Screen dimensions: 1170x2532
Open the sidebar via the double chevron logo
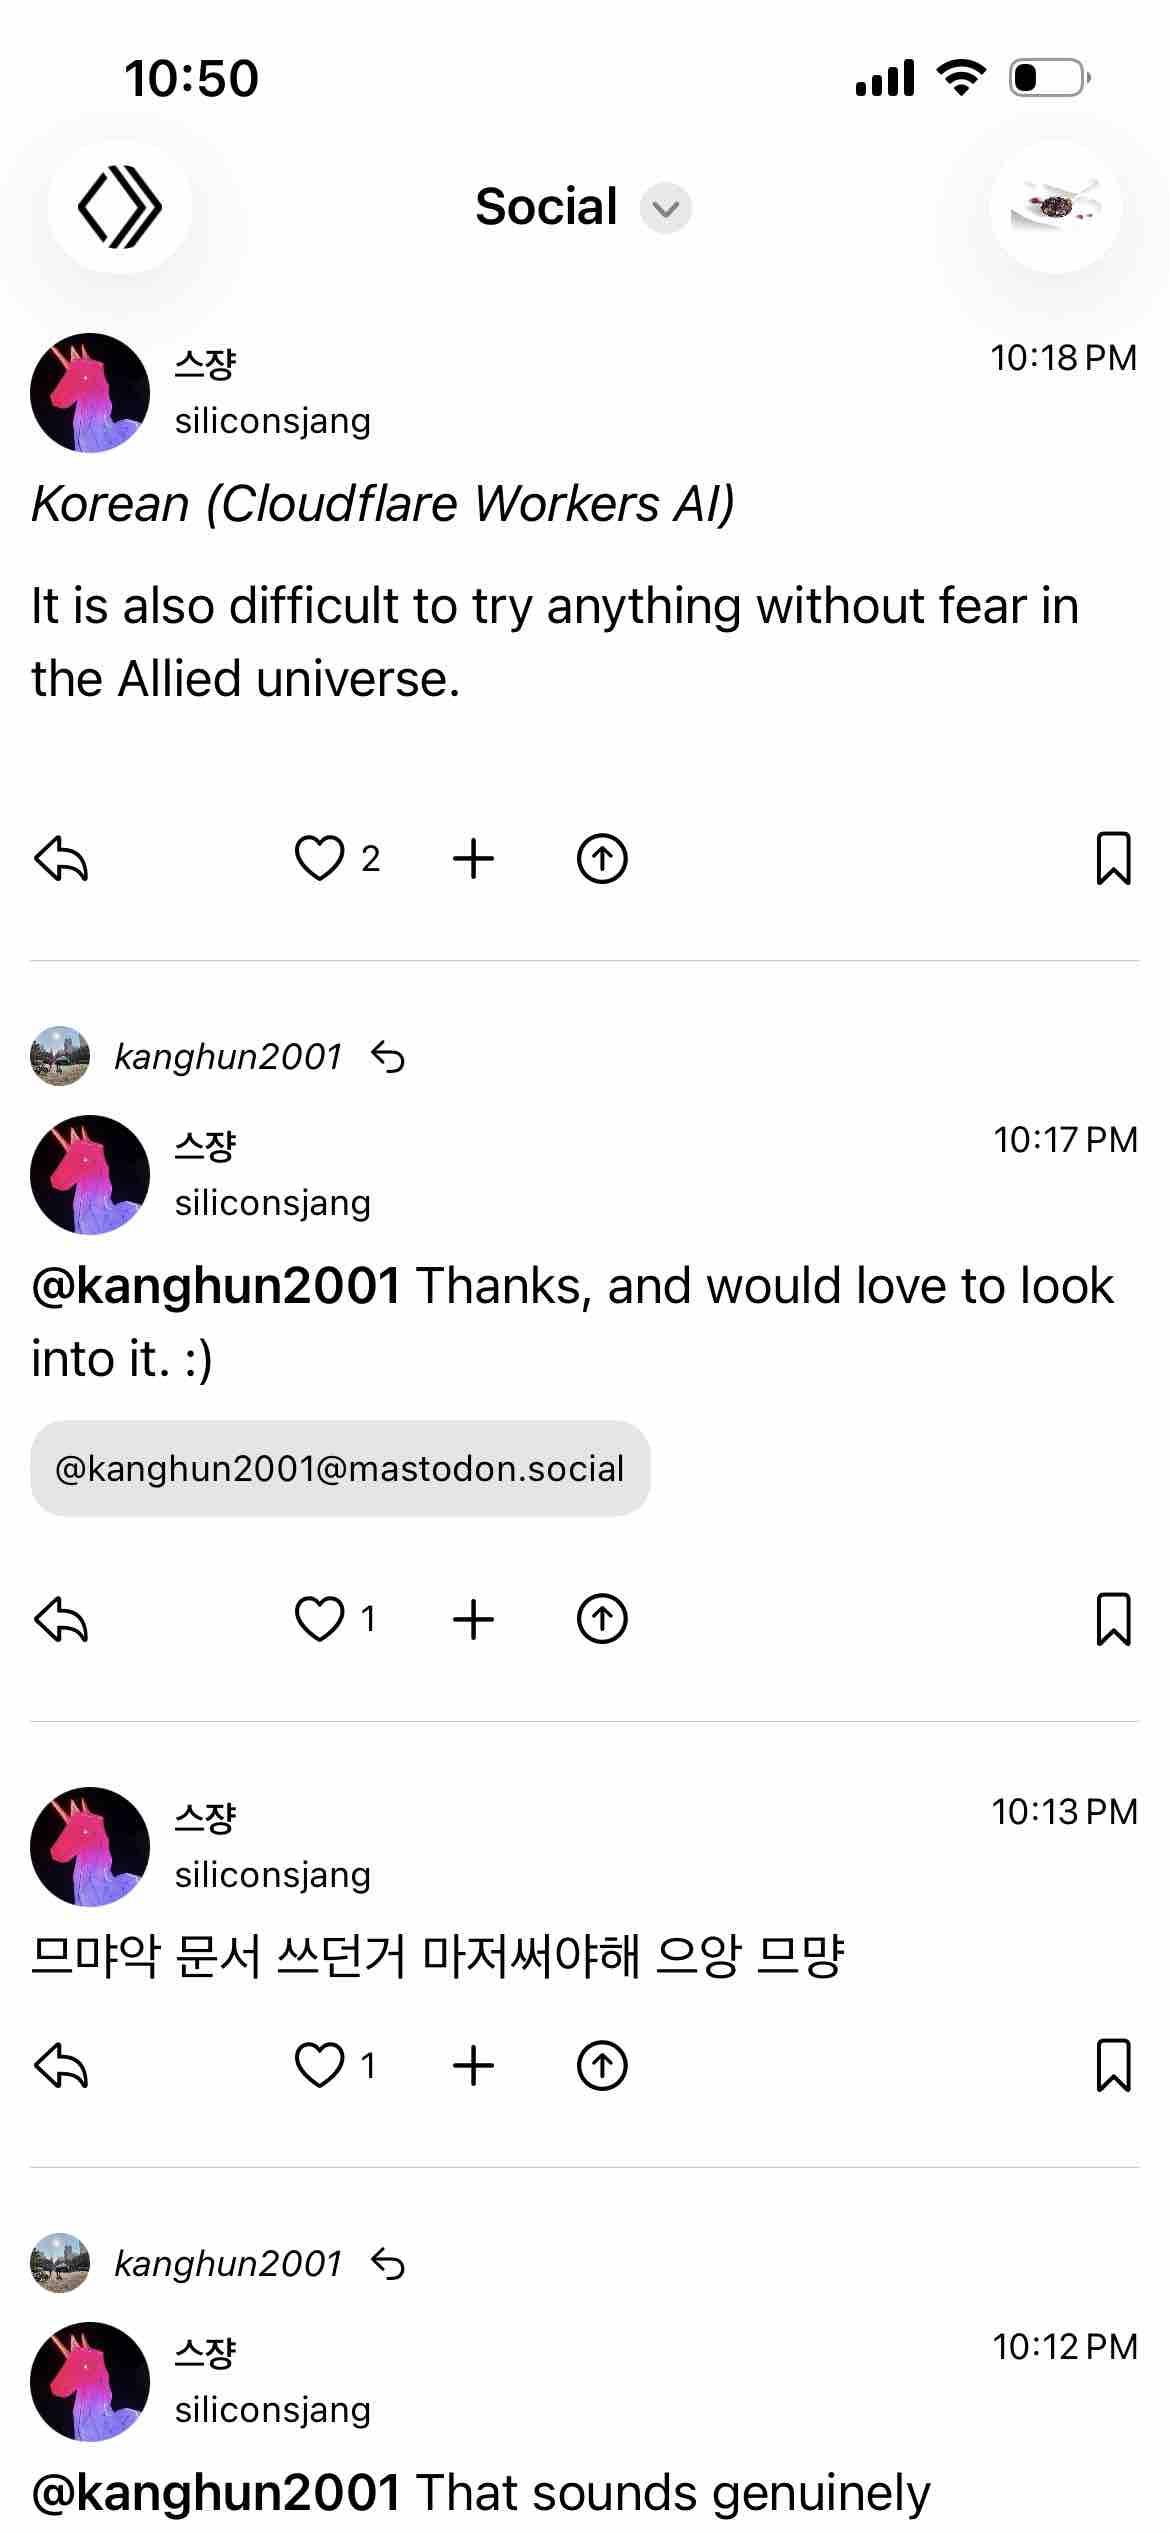[119, 207]
